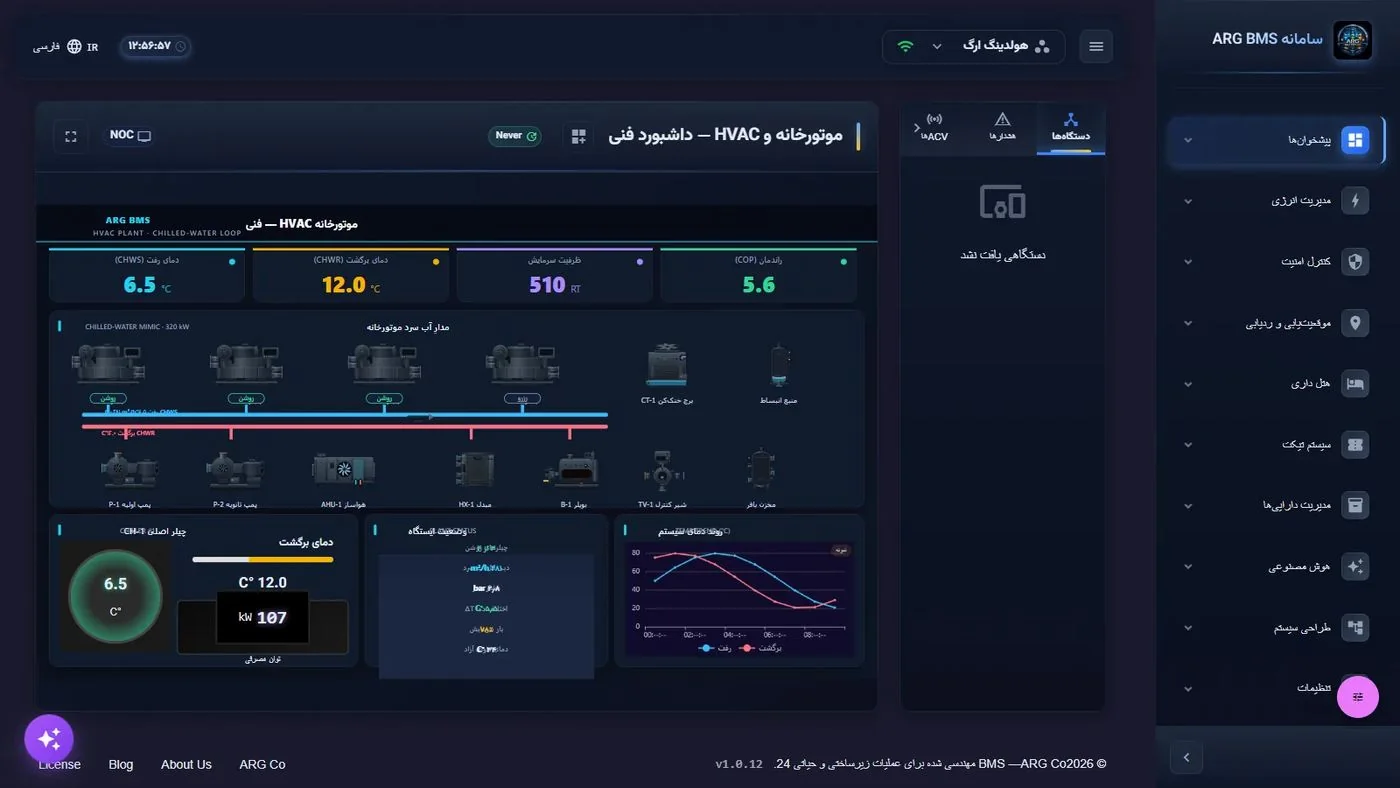Open Energy Management (مدیریت انرژی) lightning icon

point(1355,201)
